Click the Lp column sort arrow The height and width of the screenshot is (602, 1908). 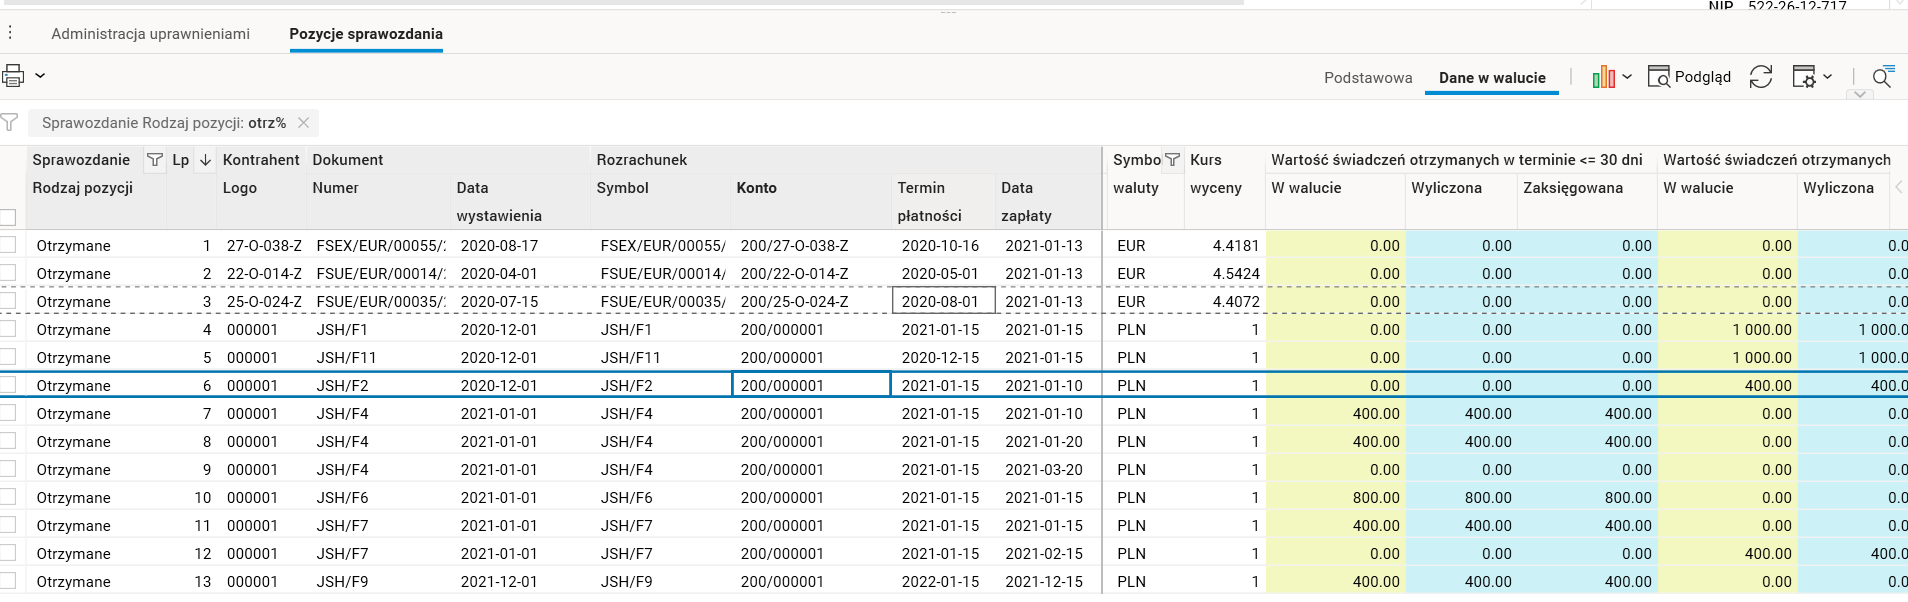tap(205, 160)
